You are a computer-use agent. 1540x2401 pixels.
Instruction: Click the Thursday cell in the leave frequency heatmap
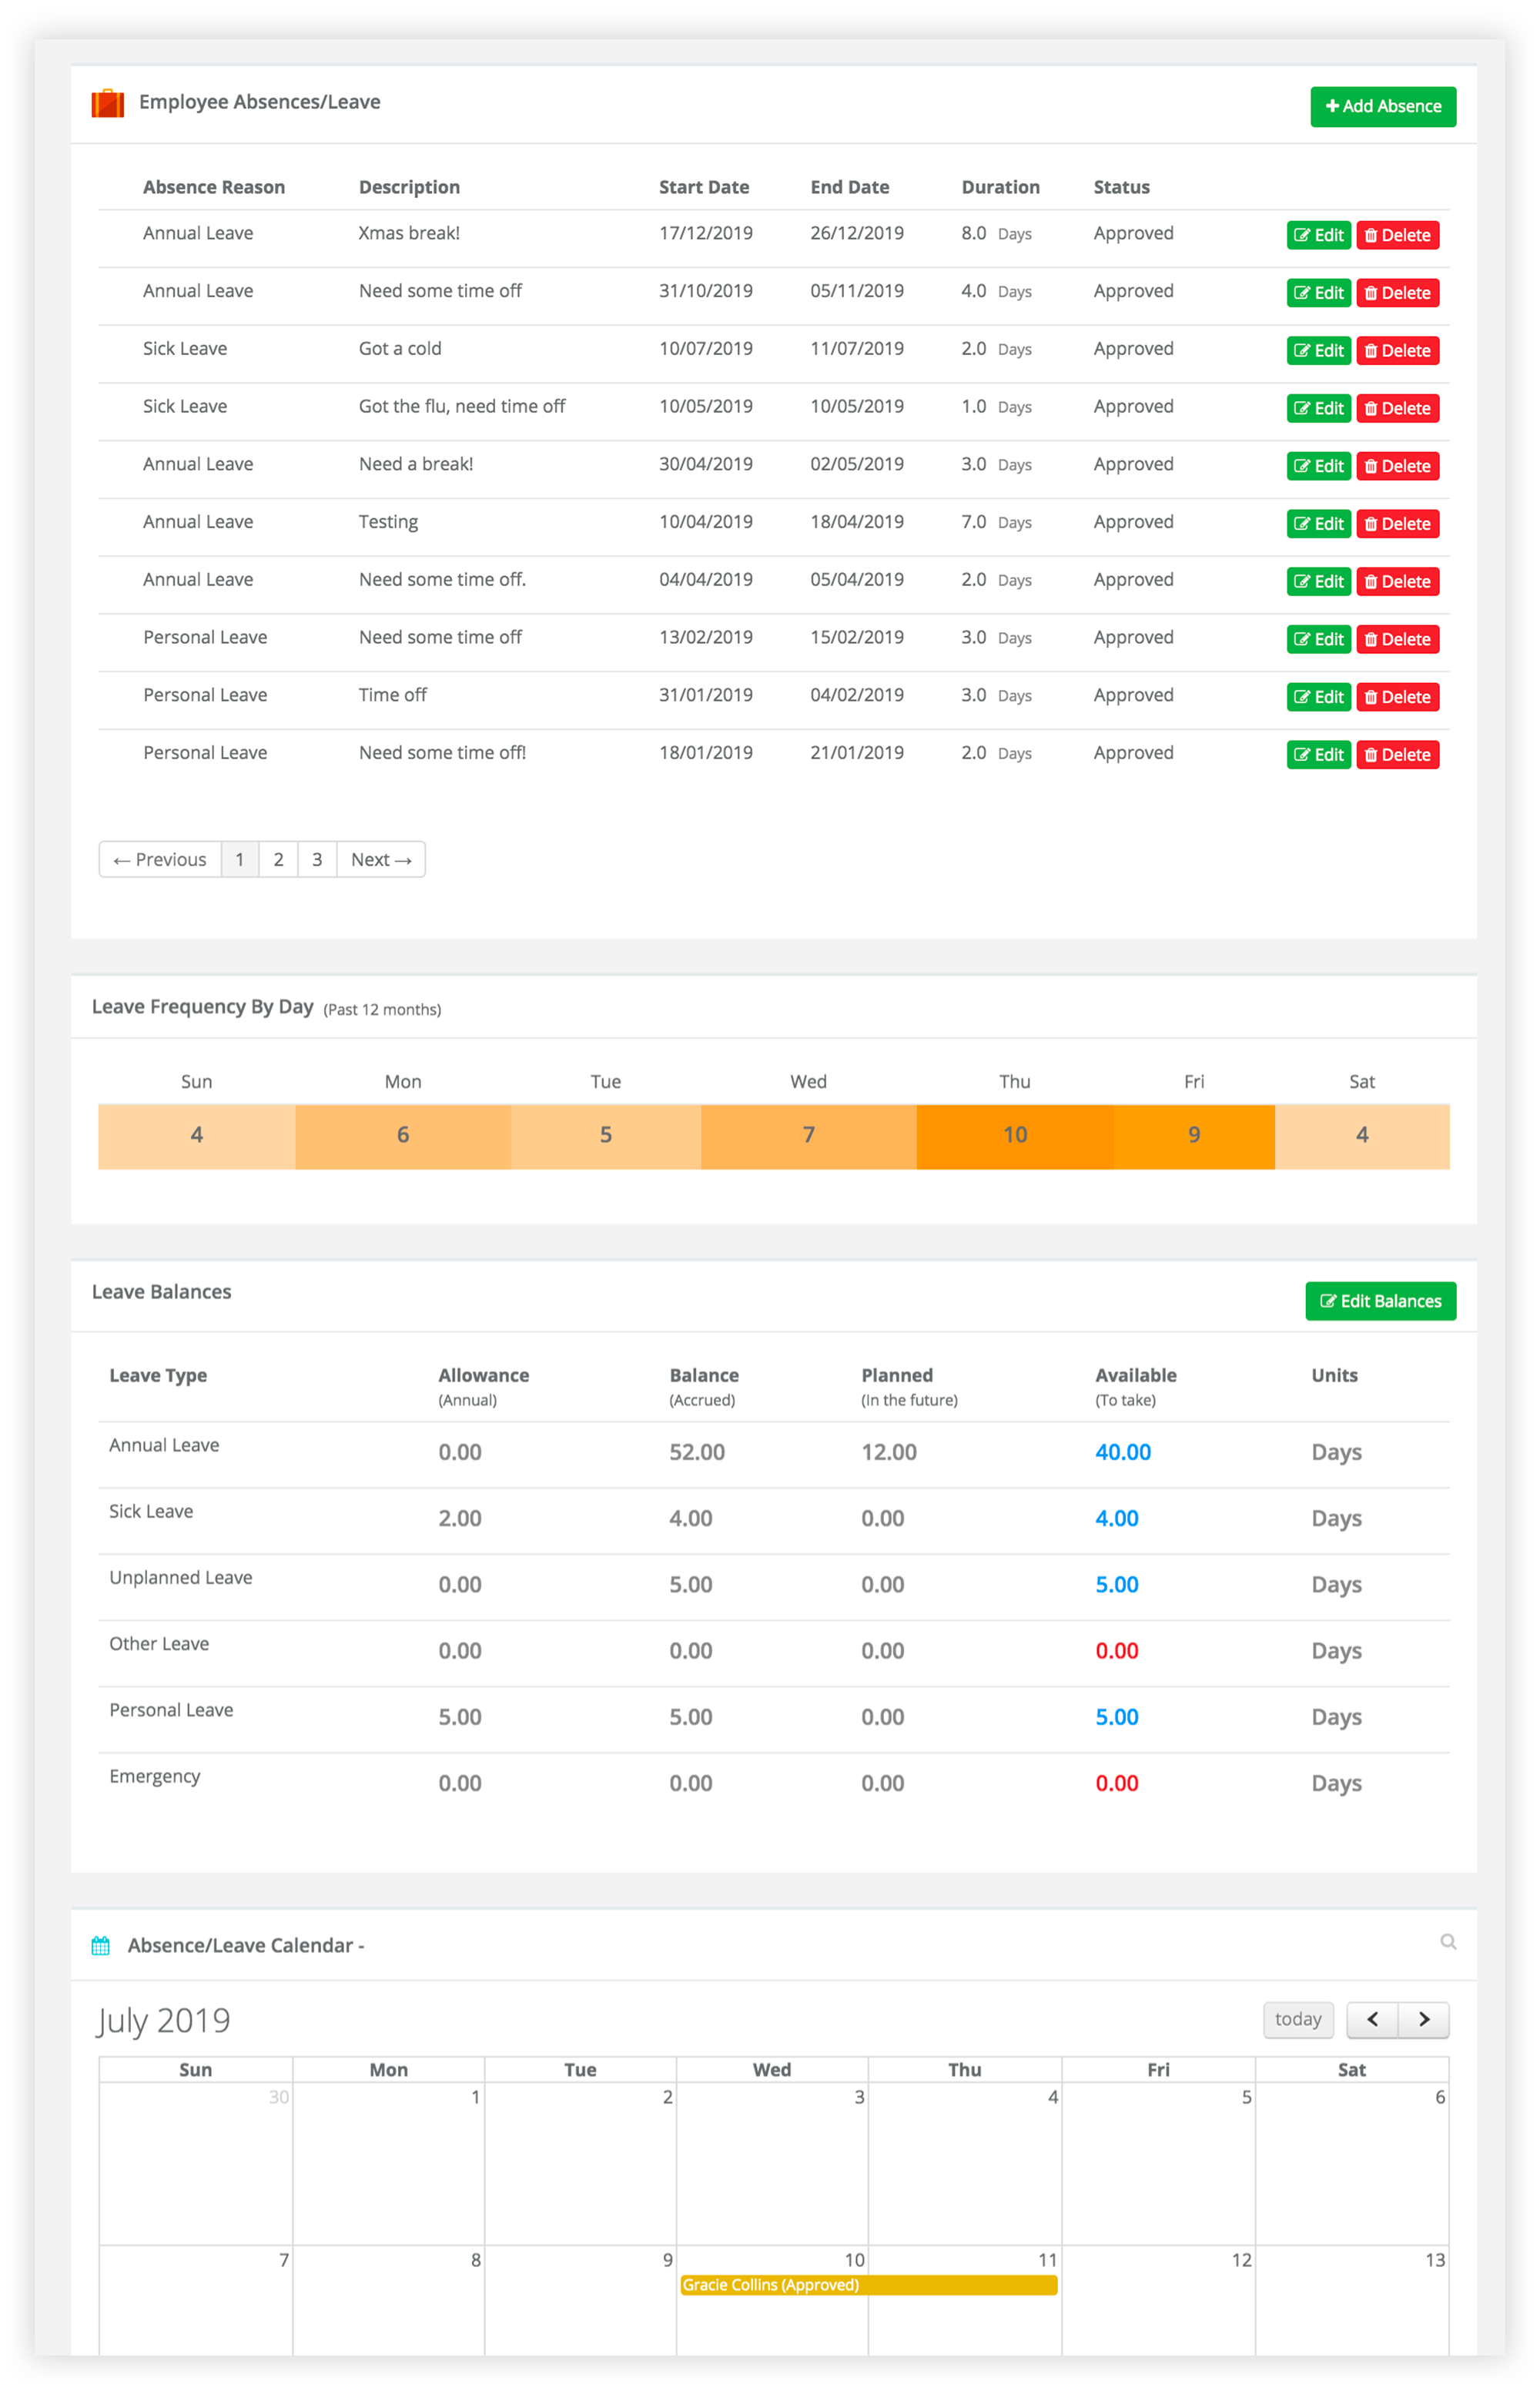[1015, 1135]
